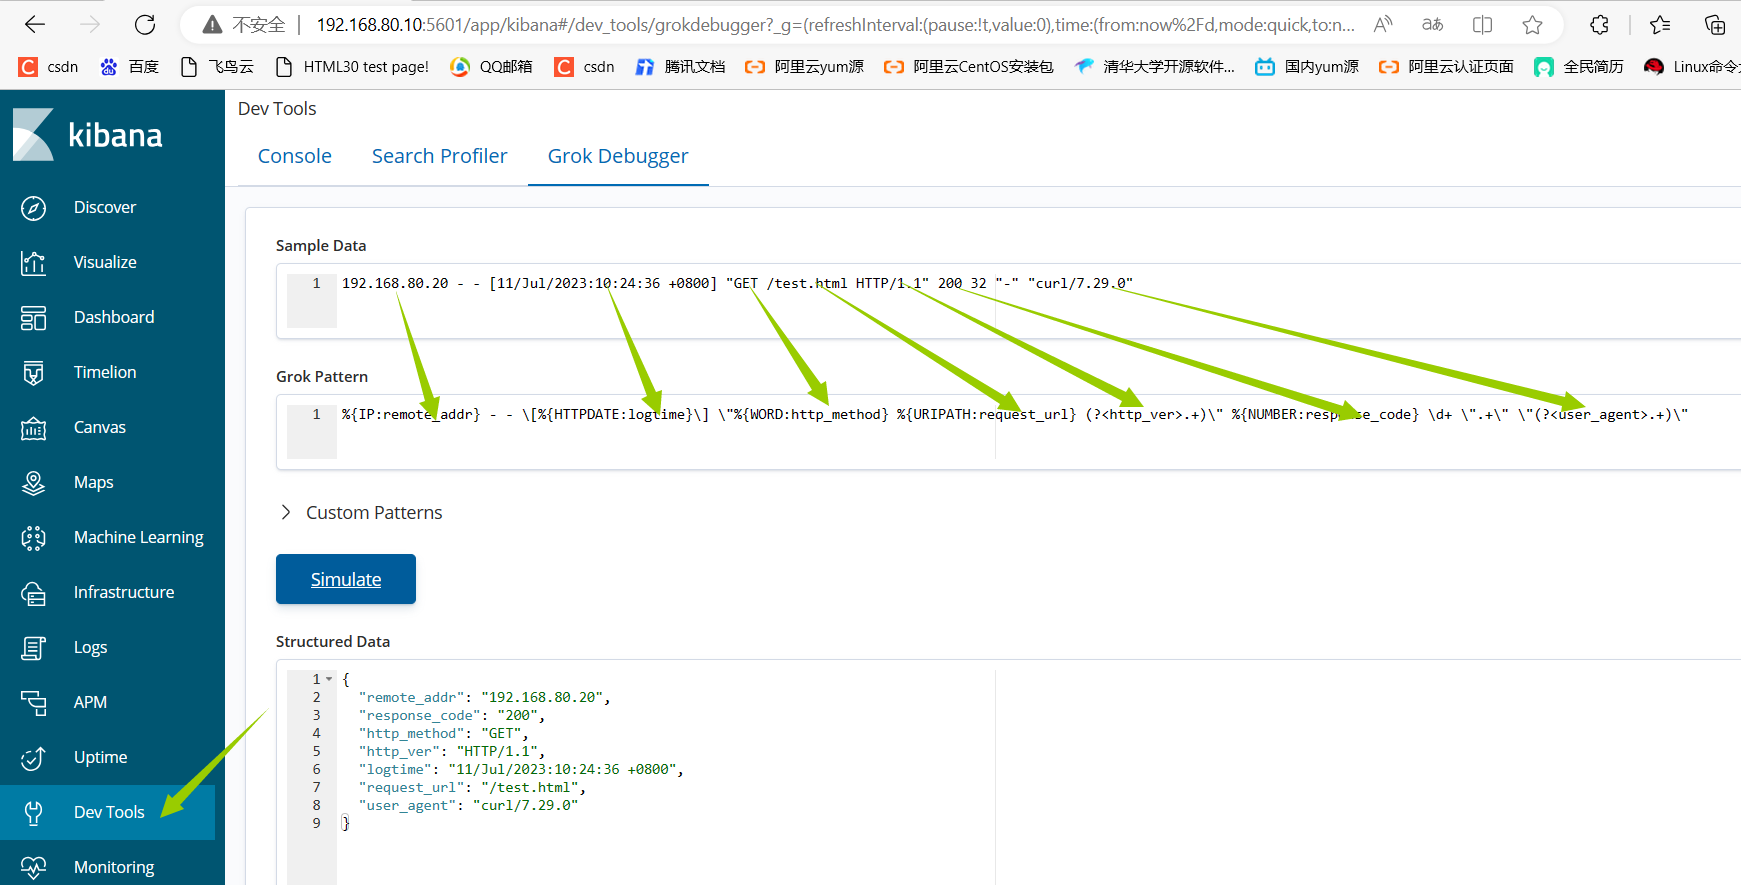
Task: Open Visualize from the sidebar
Action: 105,262
